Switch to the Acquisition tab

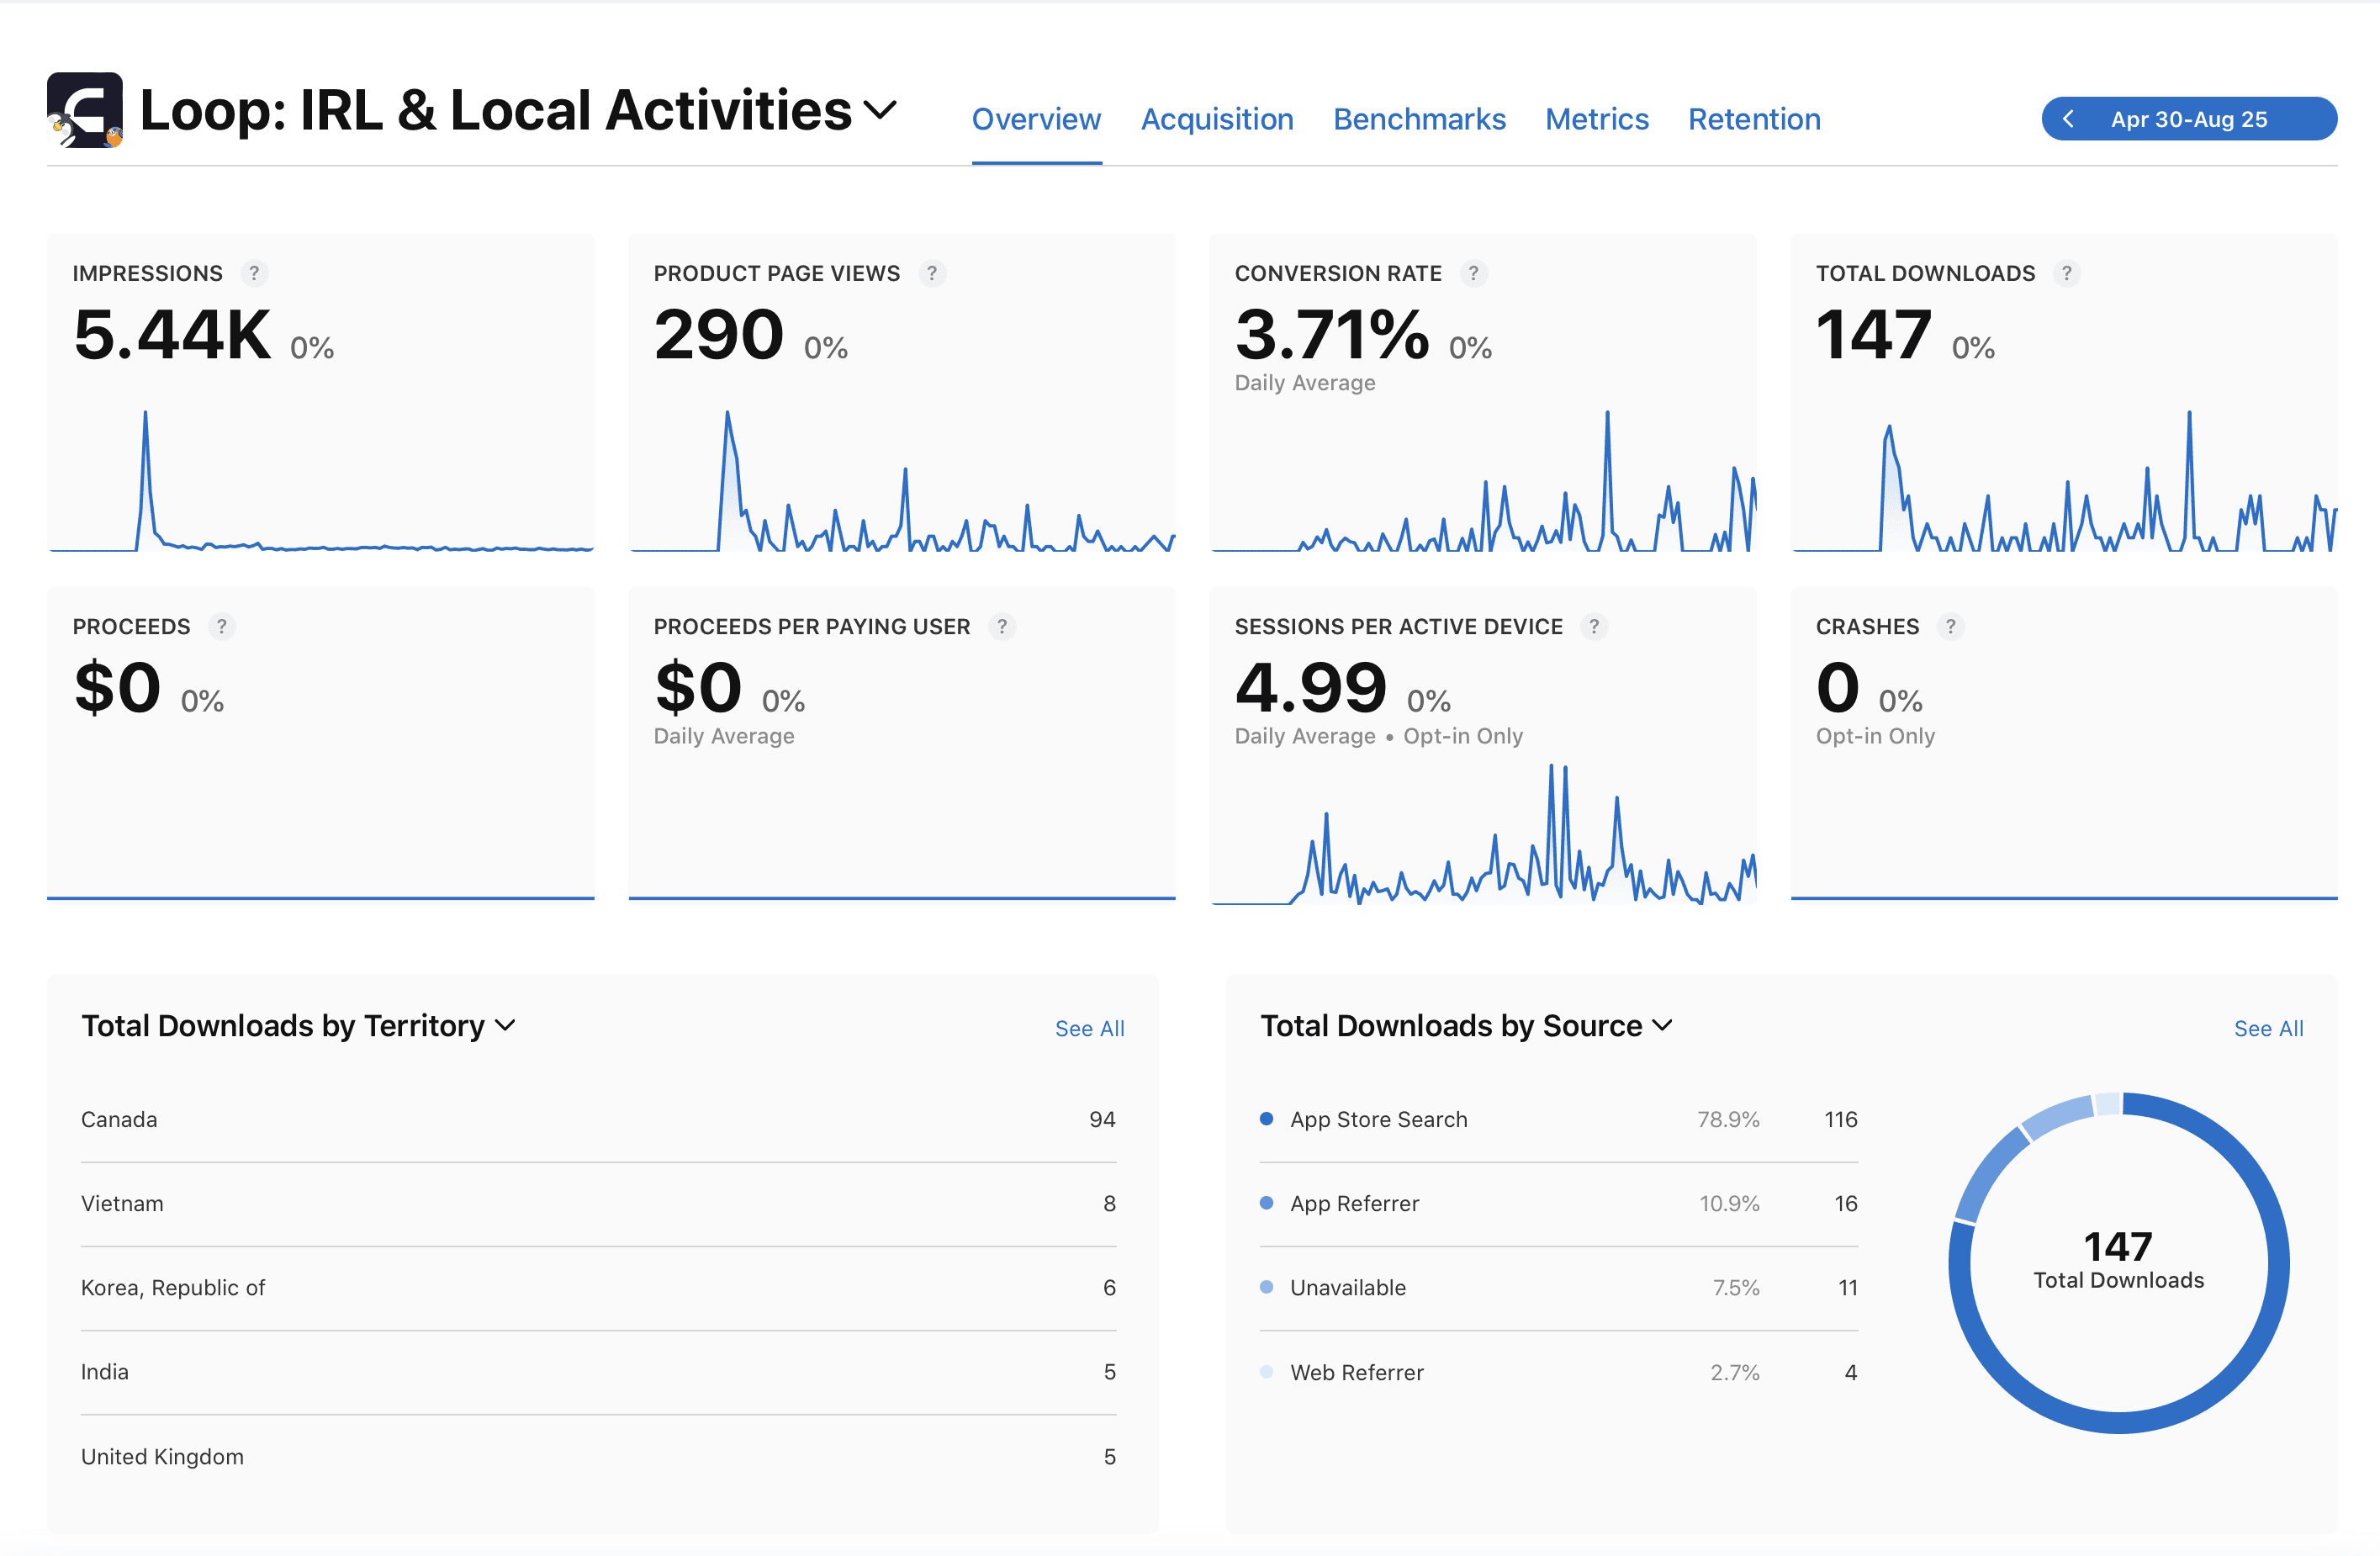pyautogui.click(x=1217, y=119)
